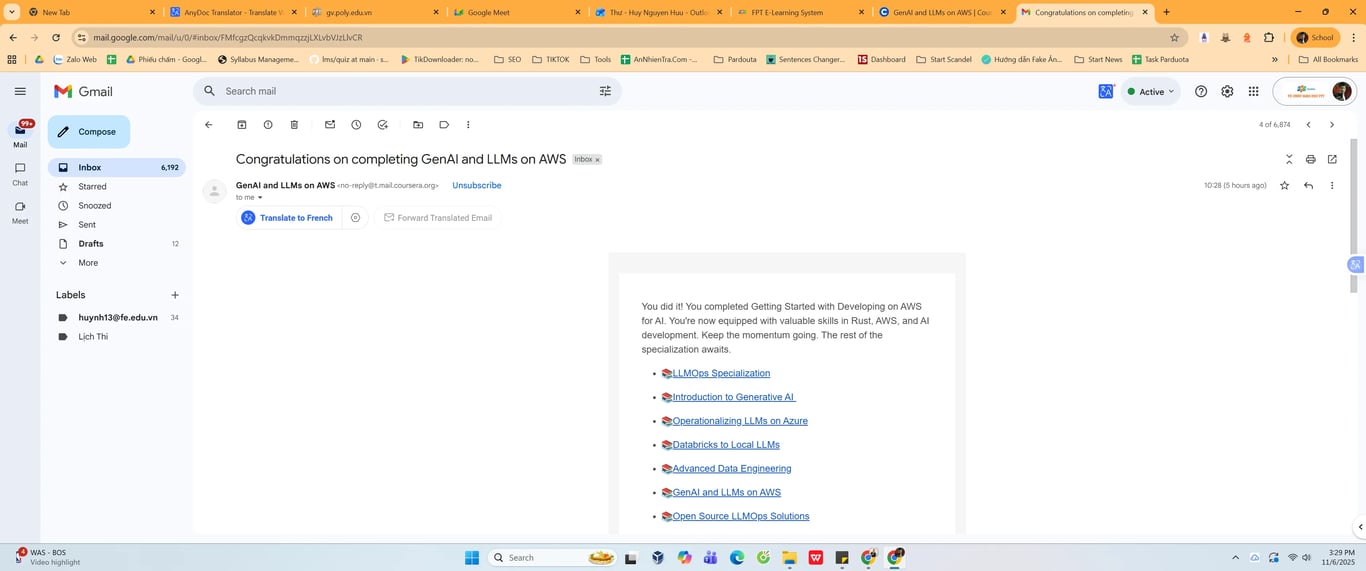Open the Sent folder
The image size is (1366, 571).
pos(116,225)
